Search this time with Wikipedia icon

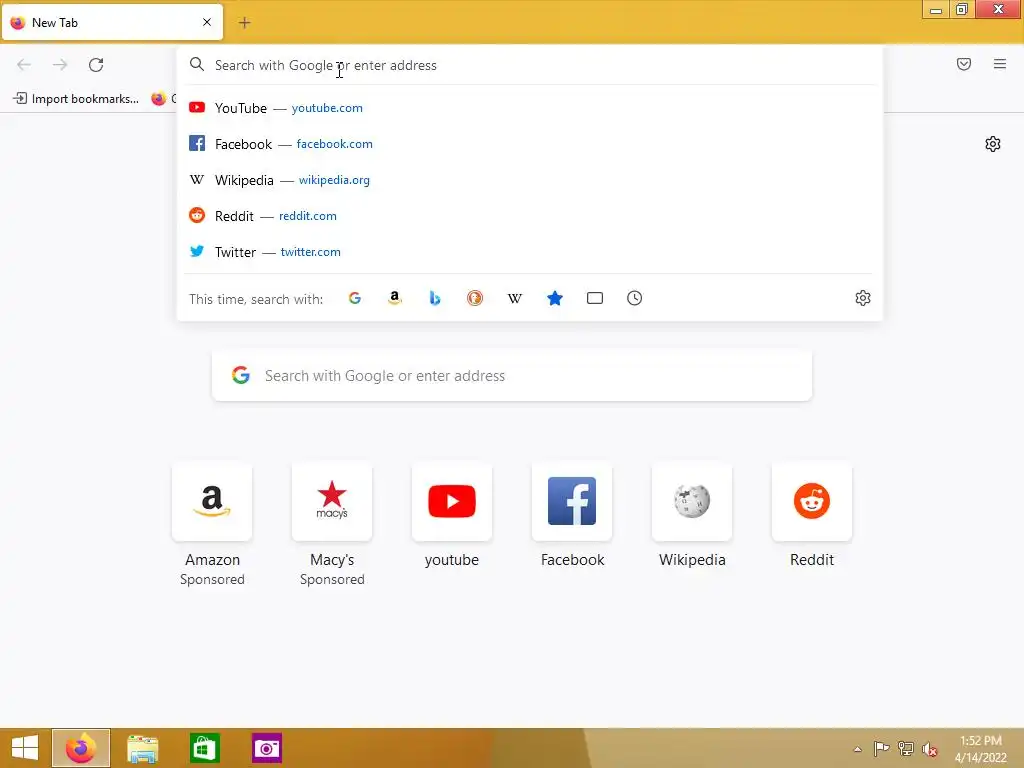pos(515,298)
